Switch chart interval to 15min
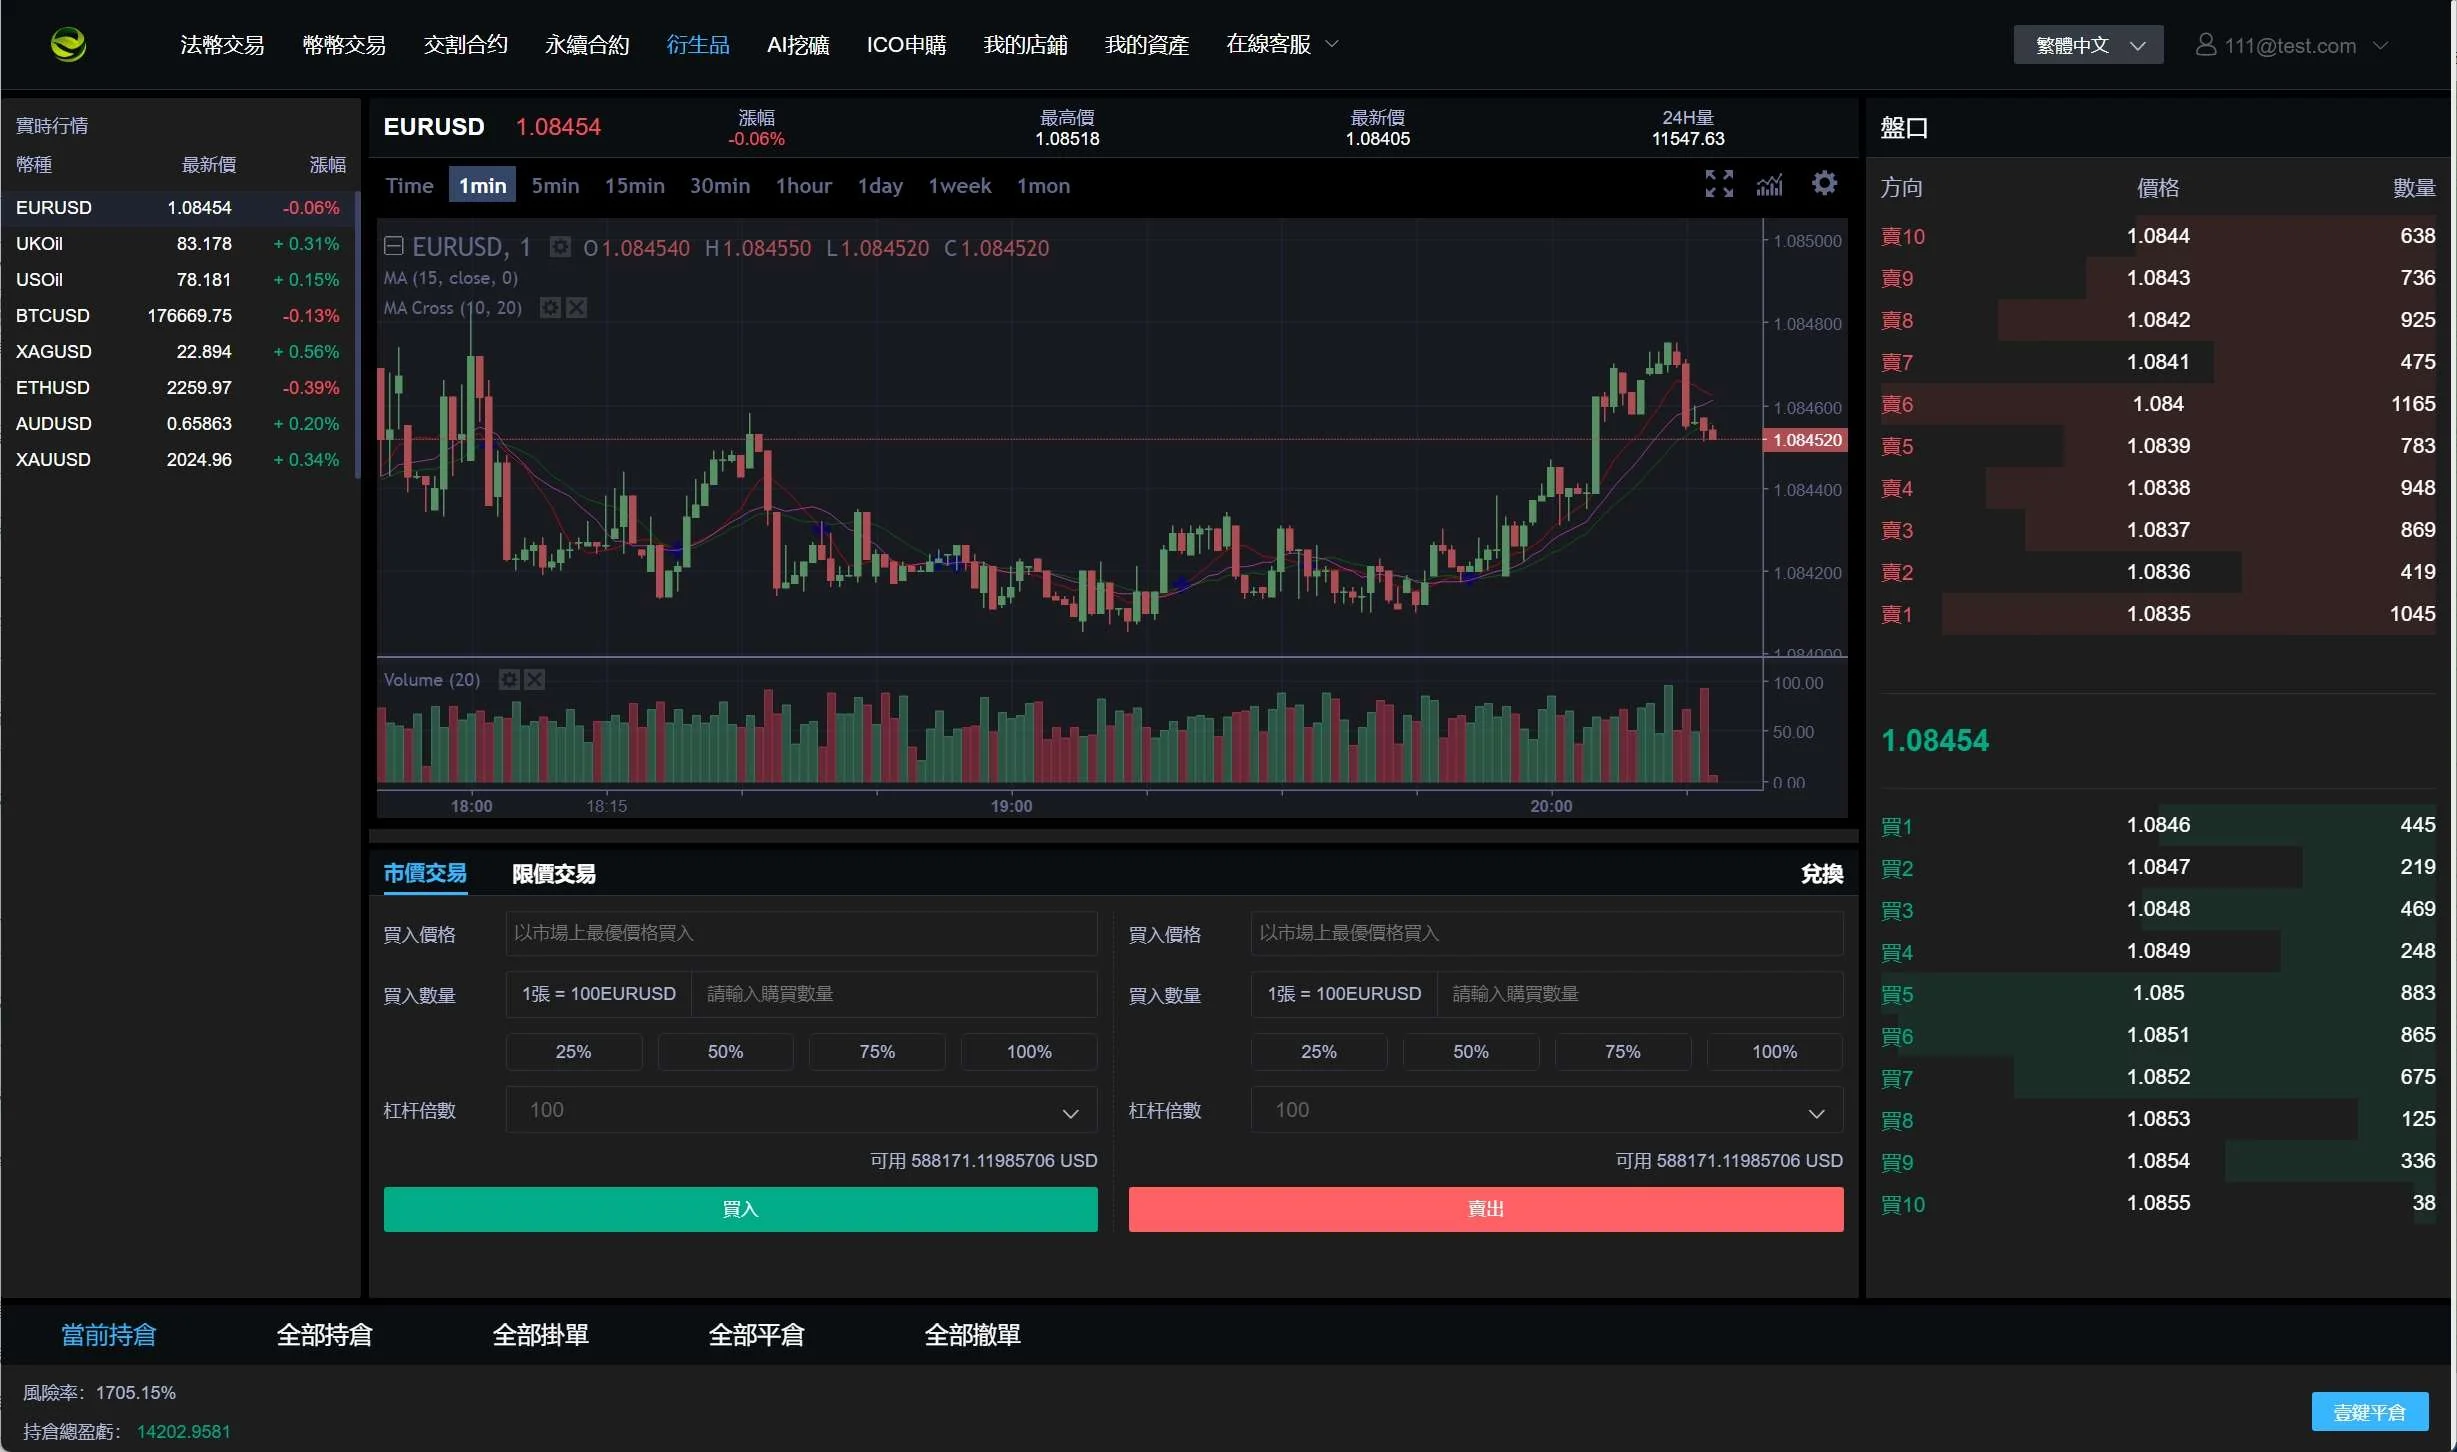The height and width of the screenshot is (1452, 2457). [x=634, y=186]
